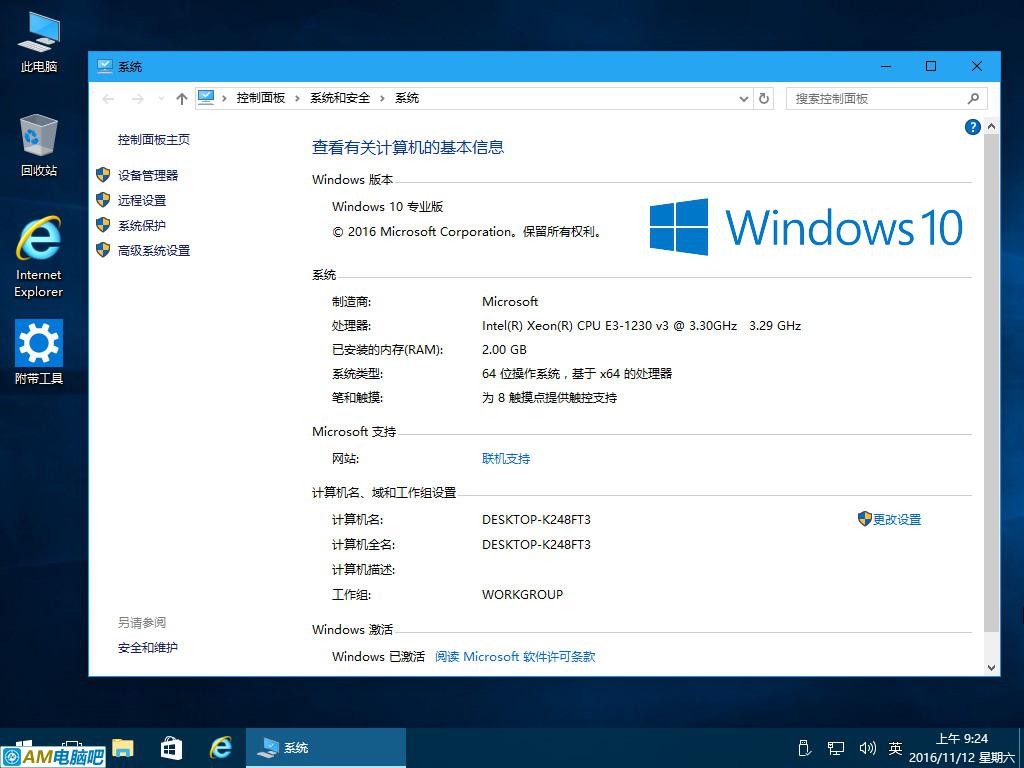The height and width of the screenshot is (768, 1024).
Task: Open 设备管理器 device manager link
Action: (148, 176)
